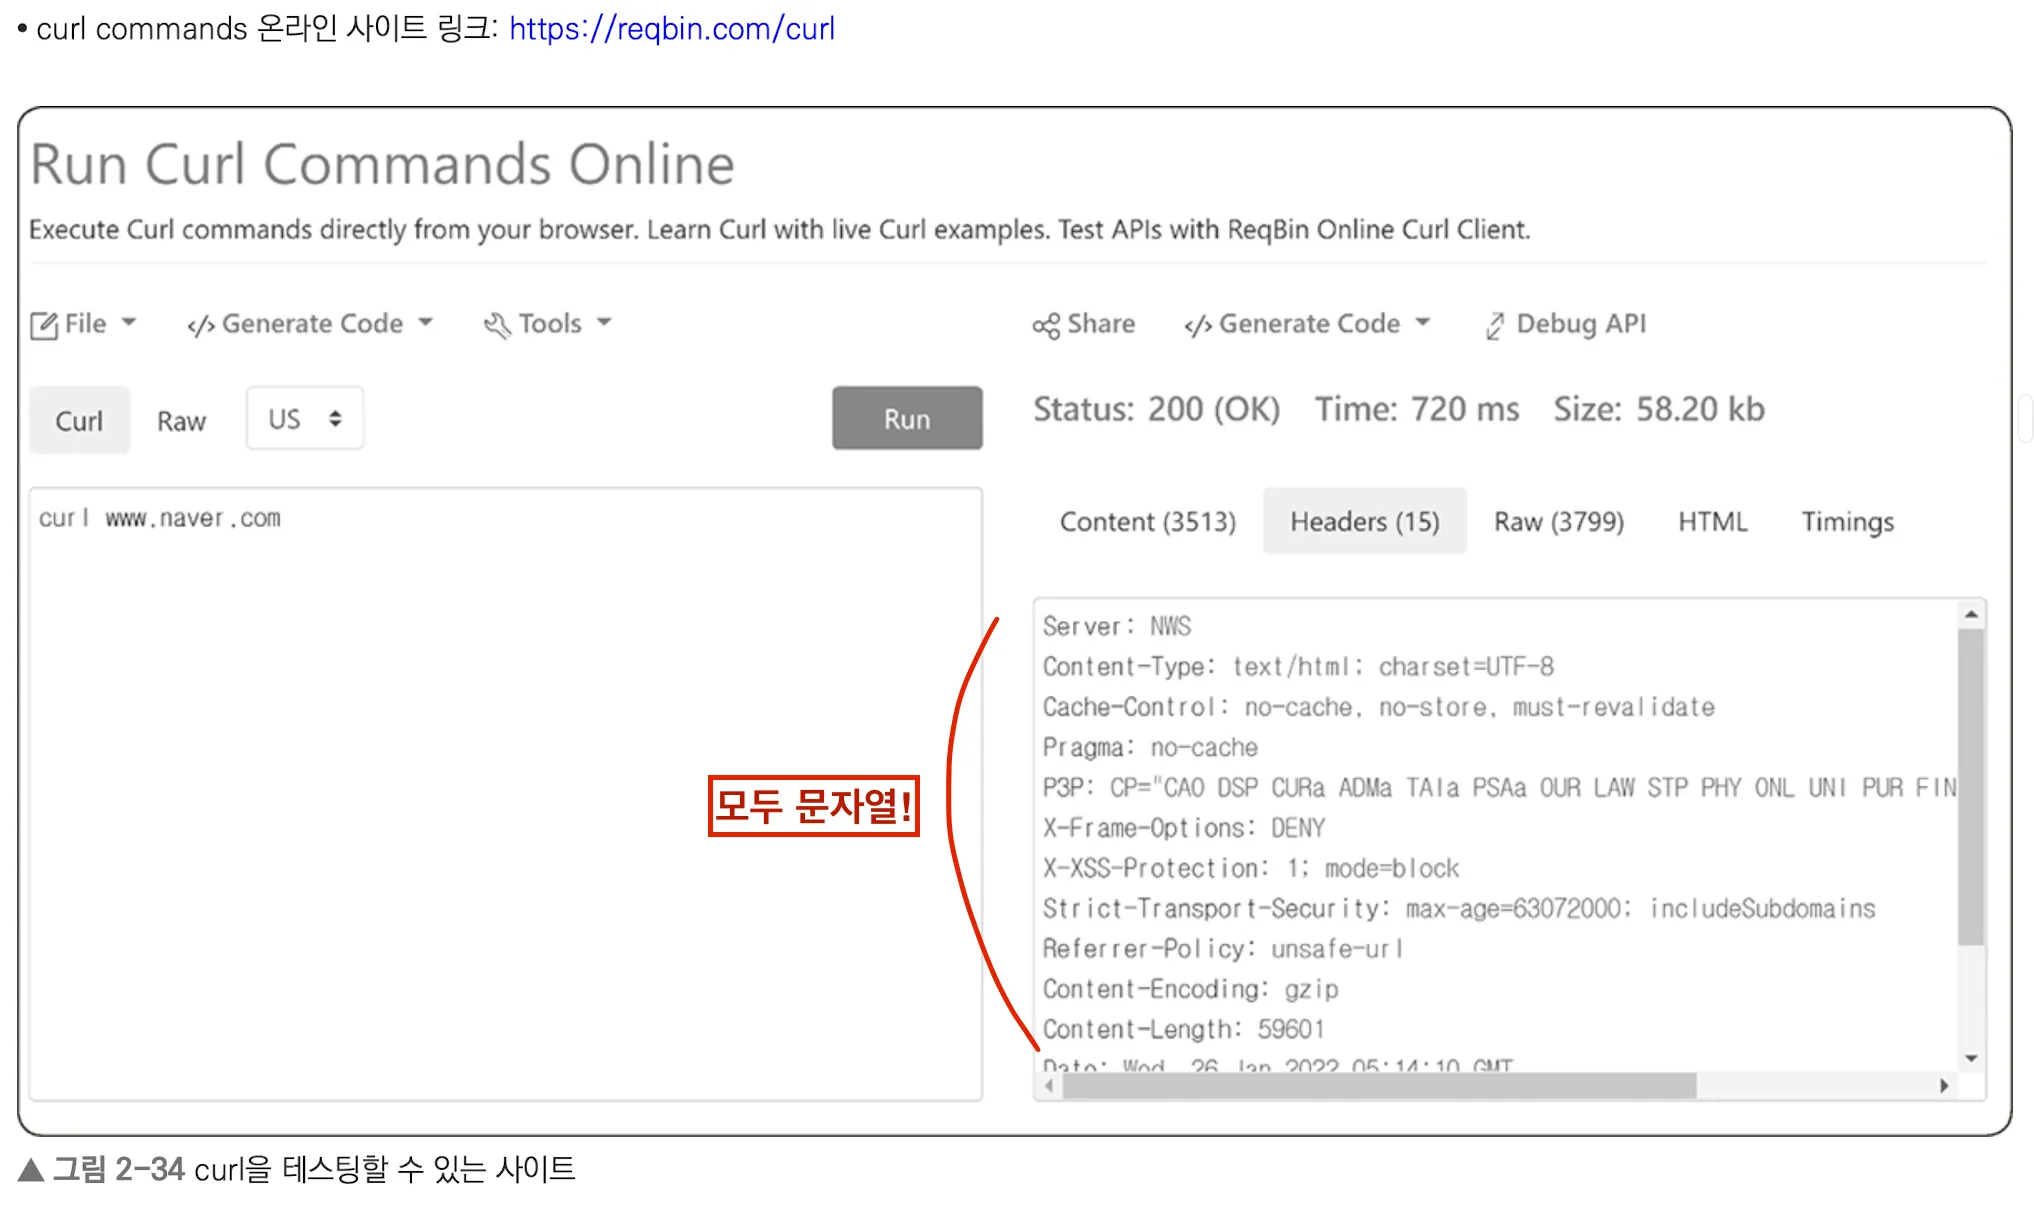This screenshot has width=2034, height=1220.
Task: Click the Tools wrench icon
Action: click(496, 325)
